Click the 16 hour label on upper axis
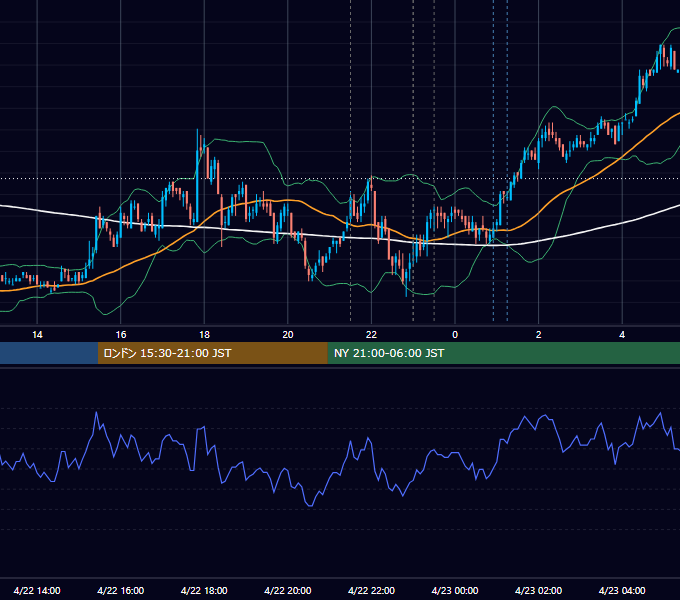The image size is (680, 600). point(121,335)
